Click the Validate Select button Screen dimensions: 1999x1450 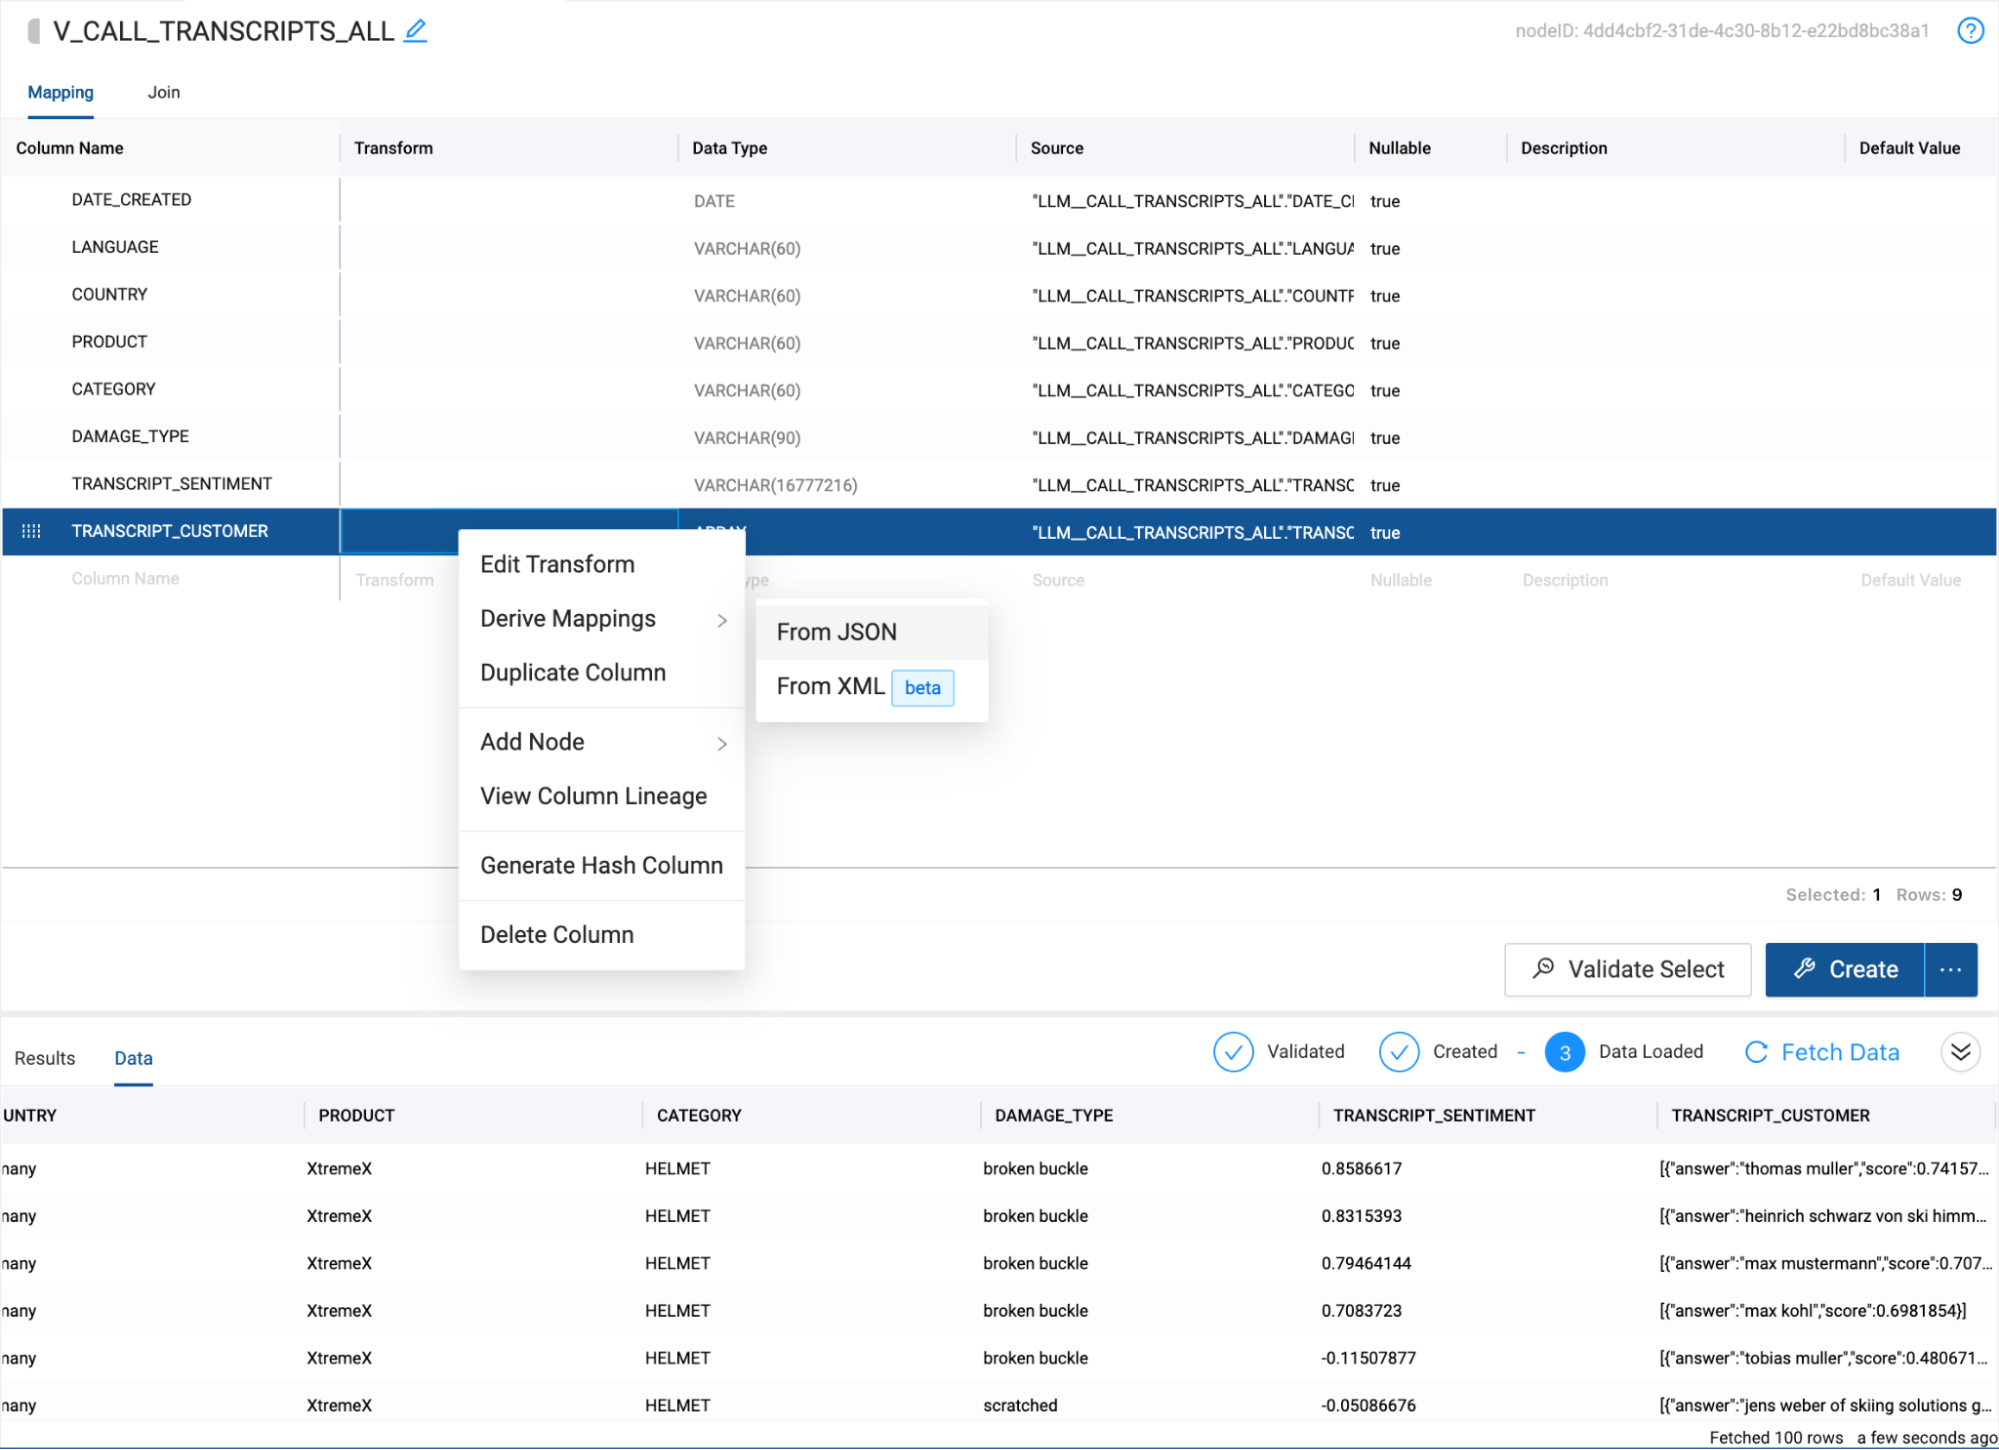[1627, 970]
